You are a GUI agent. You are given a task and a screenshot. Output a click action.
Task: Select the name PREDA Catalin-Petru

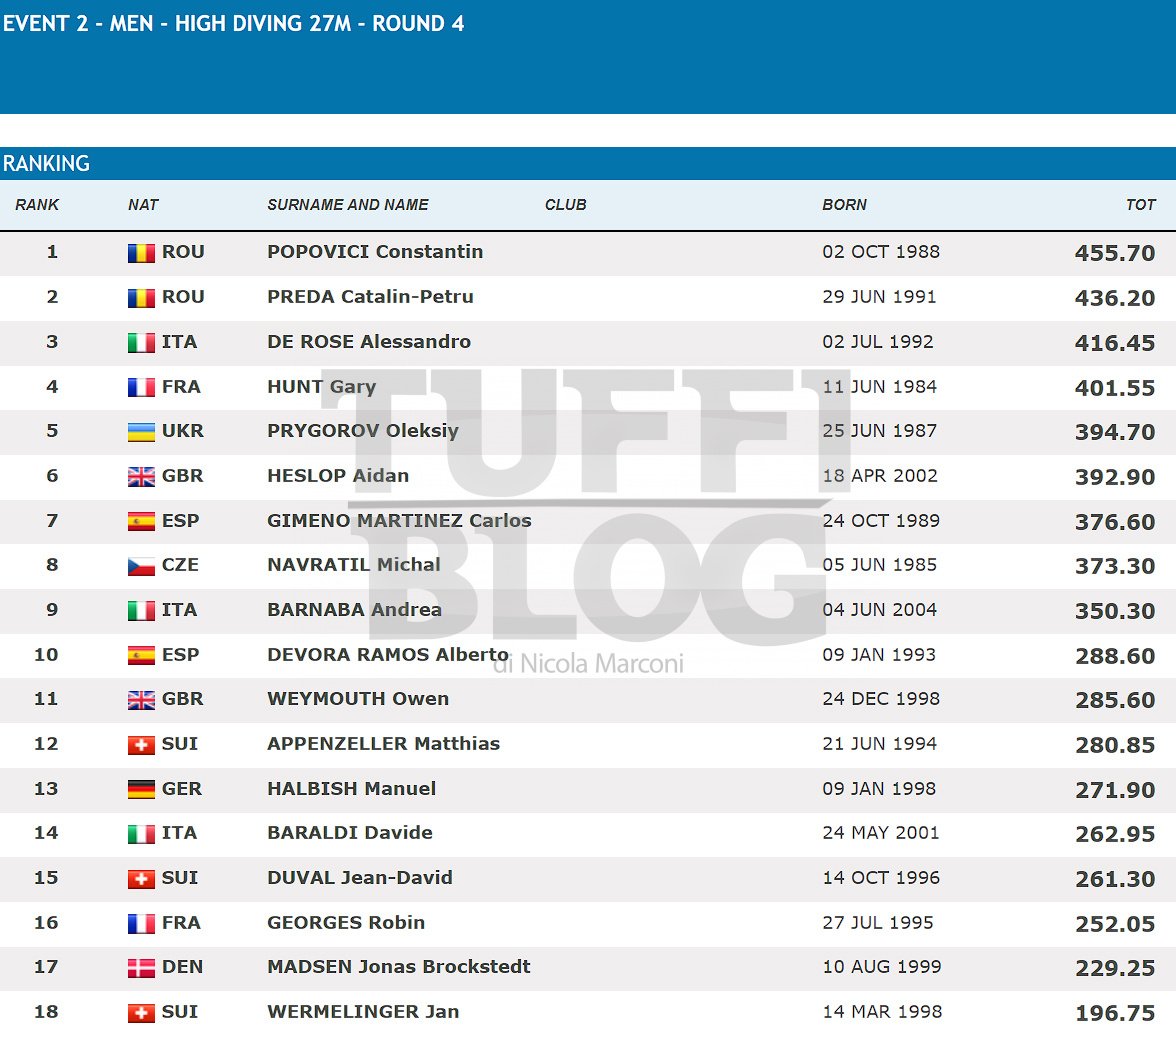pyautogui.click(x=370, y=297)
